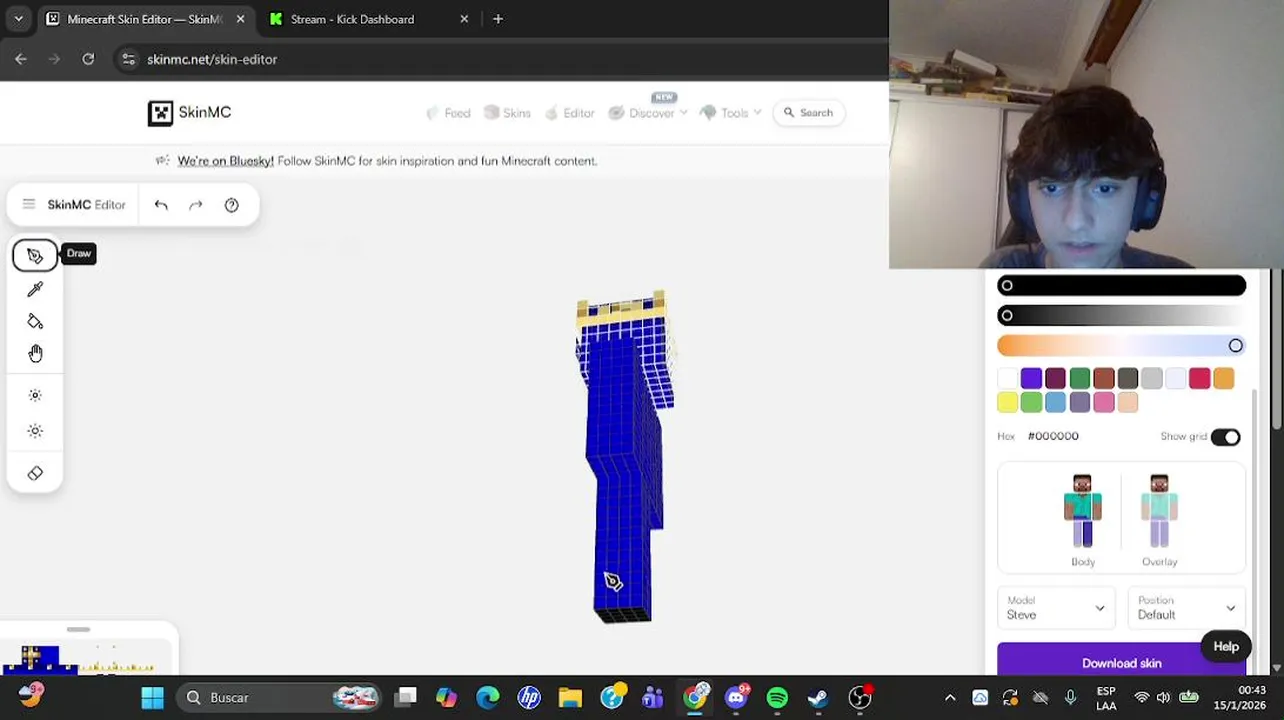Open the Feed page
1284x720 pixels.
[x=448, y=113]
